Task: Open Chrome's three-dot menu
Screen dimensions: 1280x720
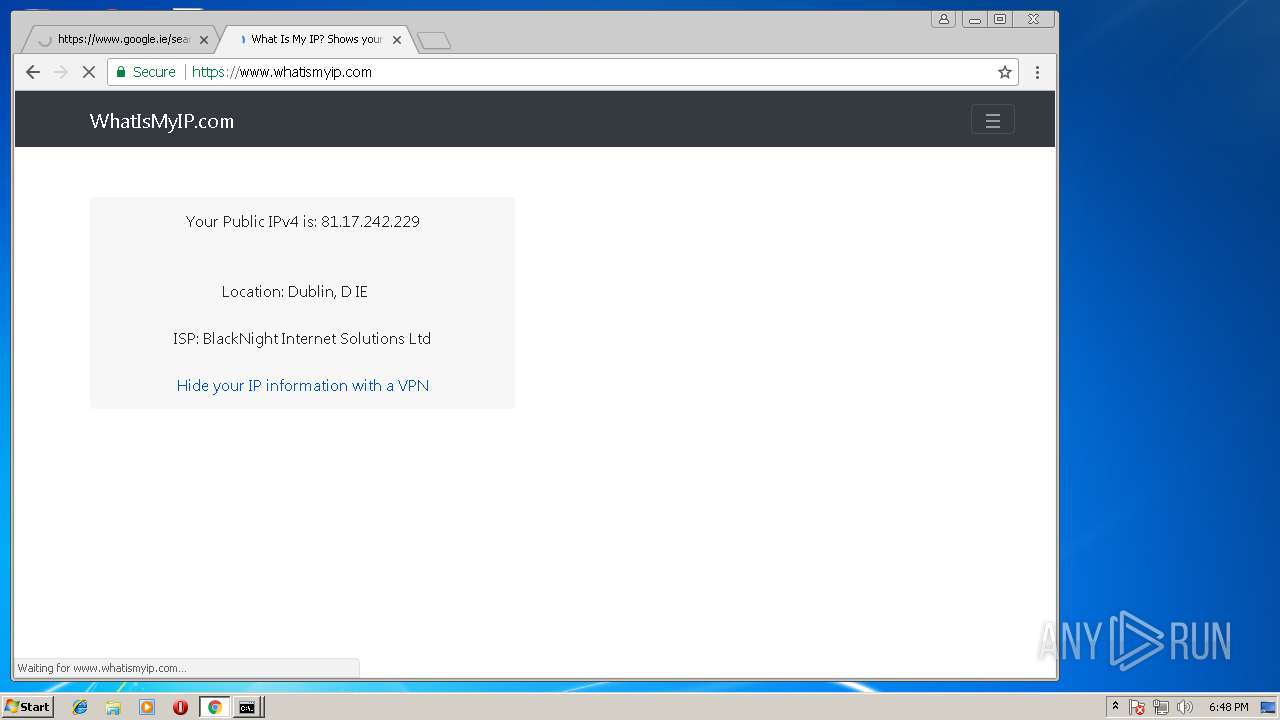Action: (x=1037, y=72)
